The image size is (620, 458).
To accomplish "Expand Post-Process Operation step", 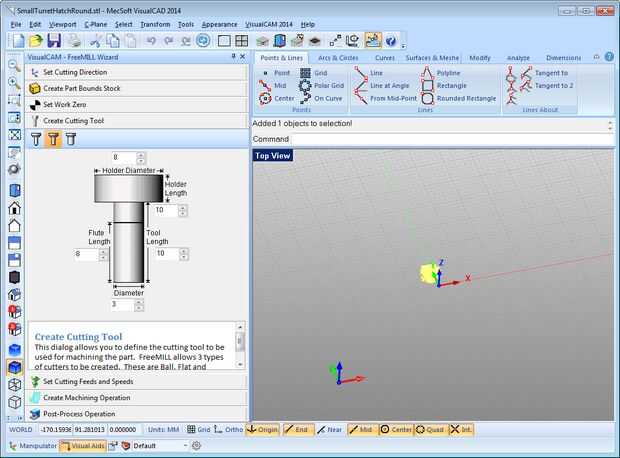I will [136, 414].
